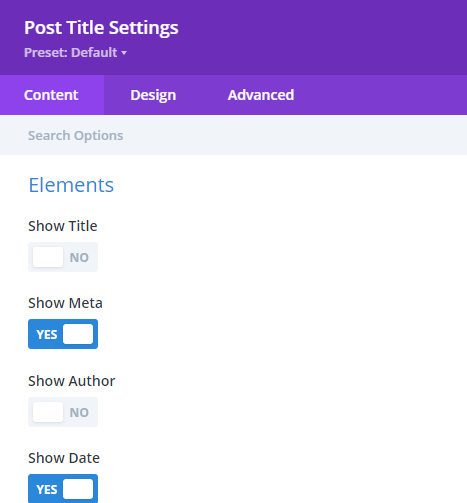The height and width of the screenshot is (503, 467).
Task: Click the white knob on Show Title switch
Action: tap(48, 257)
